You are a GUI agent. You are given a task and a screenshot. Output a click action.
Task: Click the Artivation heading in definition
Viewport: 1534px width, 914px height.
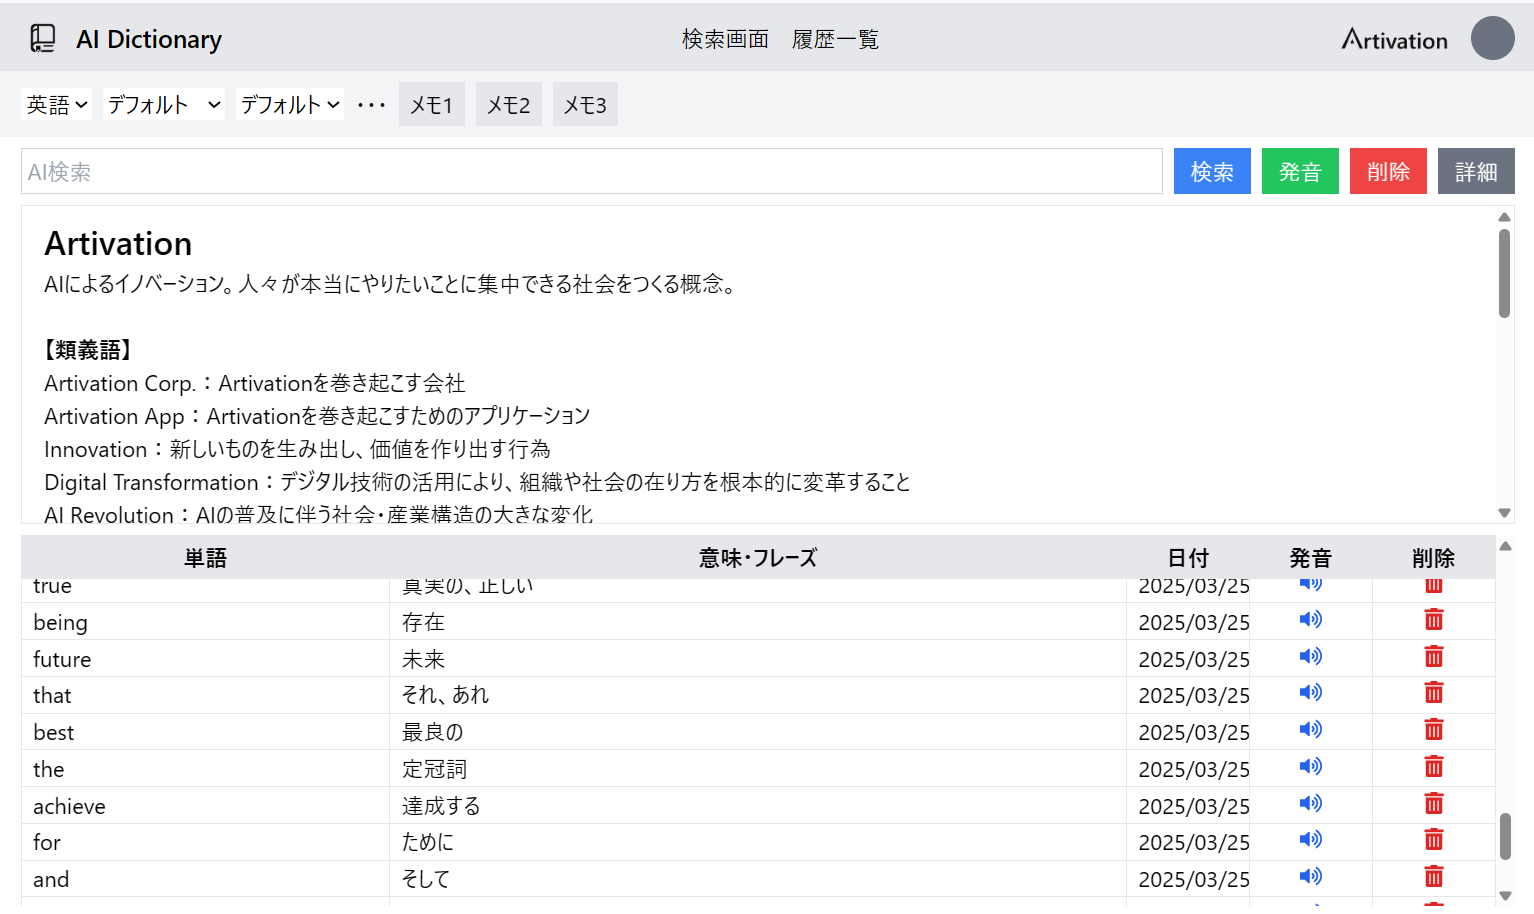118,243
